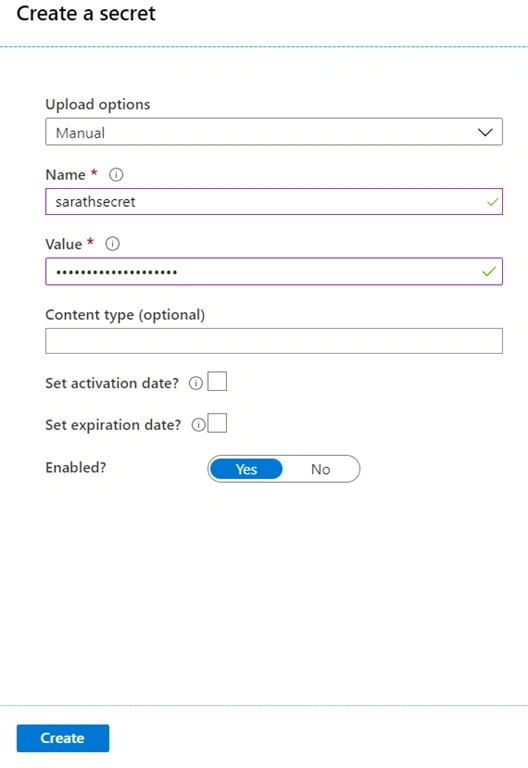
Task: Click the info icon beside Value label
Action: click(112, 243)
